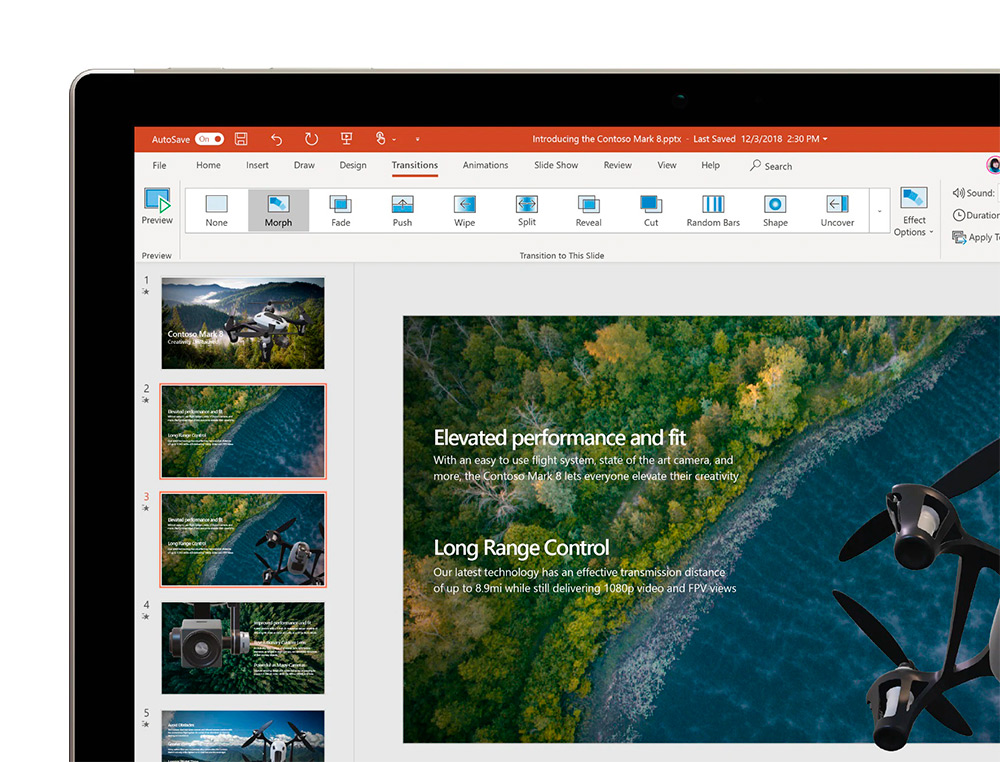Open the File menu

tap(159, 165)
